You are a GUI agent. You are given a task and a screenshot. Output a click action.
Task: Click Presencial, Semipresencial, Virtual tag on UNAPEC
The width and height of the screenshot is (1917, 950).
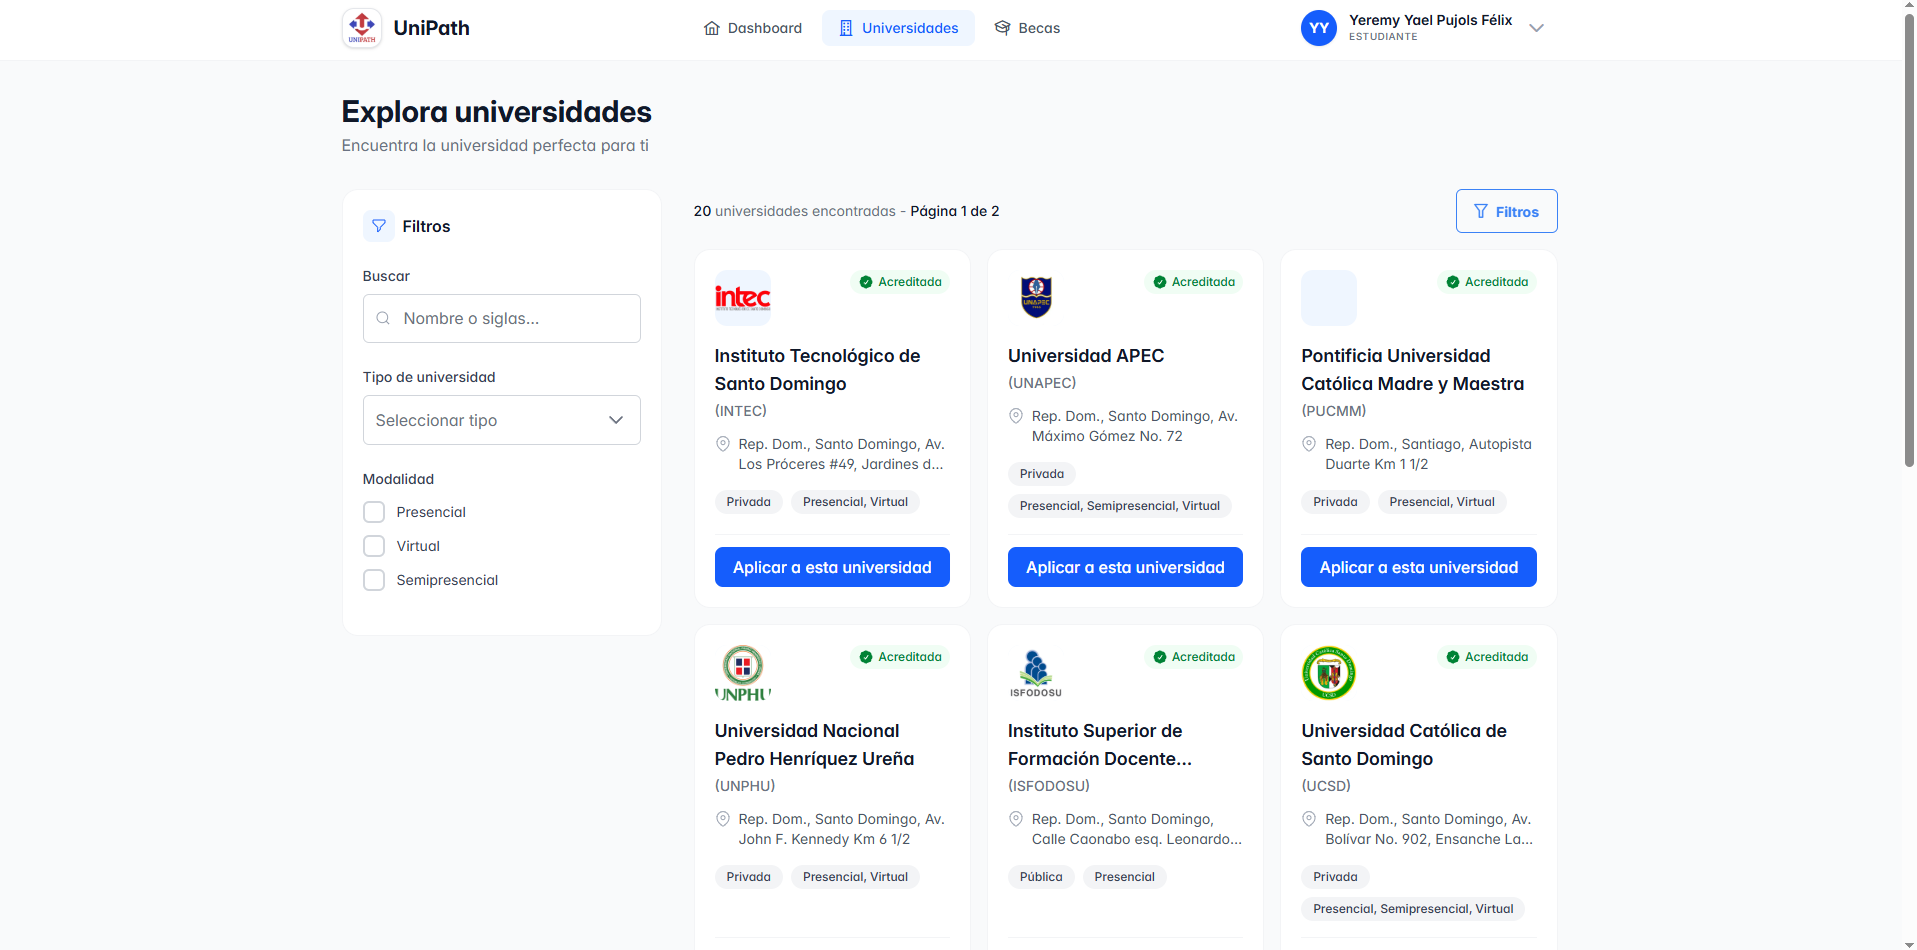[x=1120, y=506]
